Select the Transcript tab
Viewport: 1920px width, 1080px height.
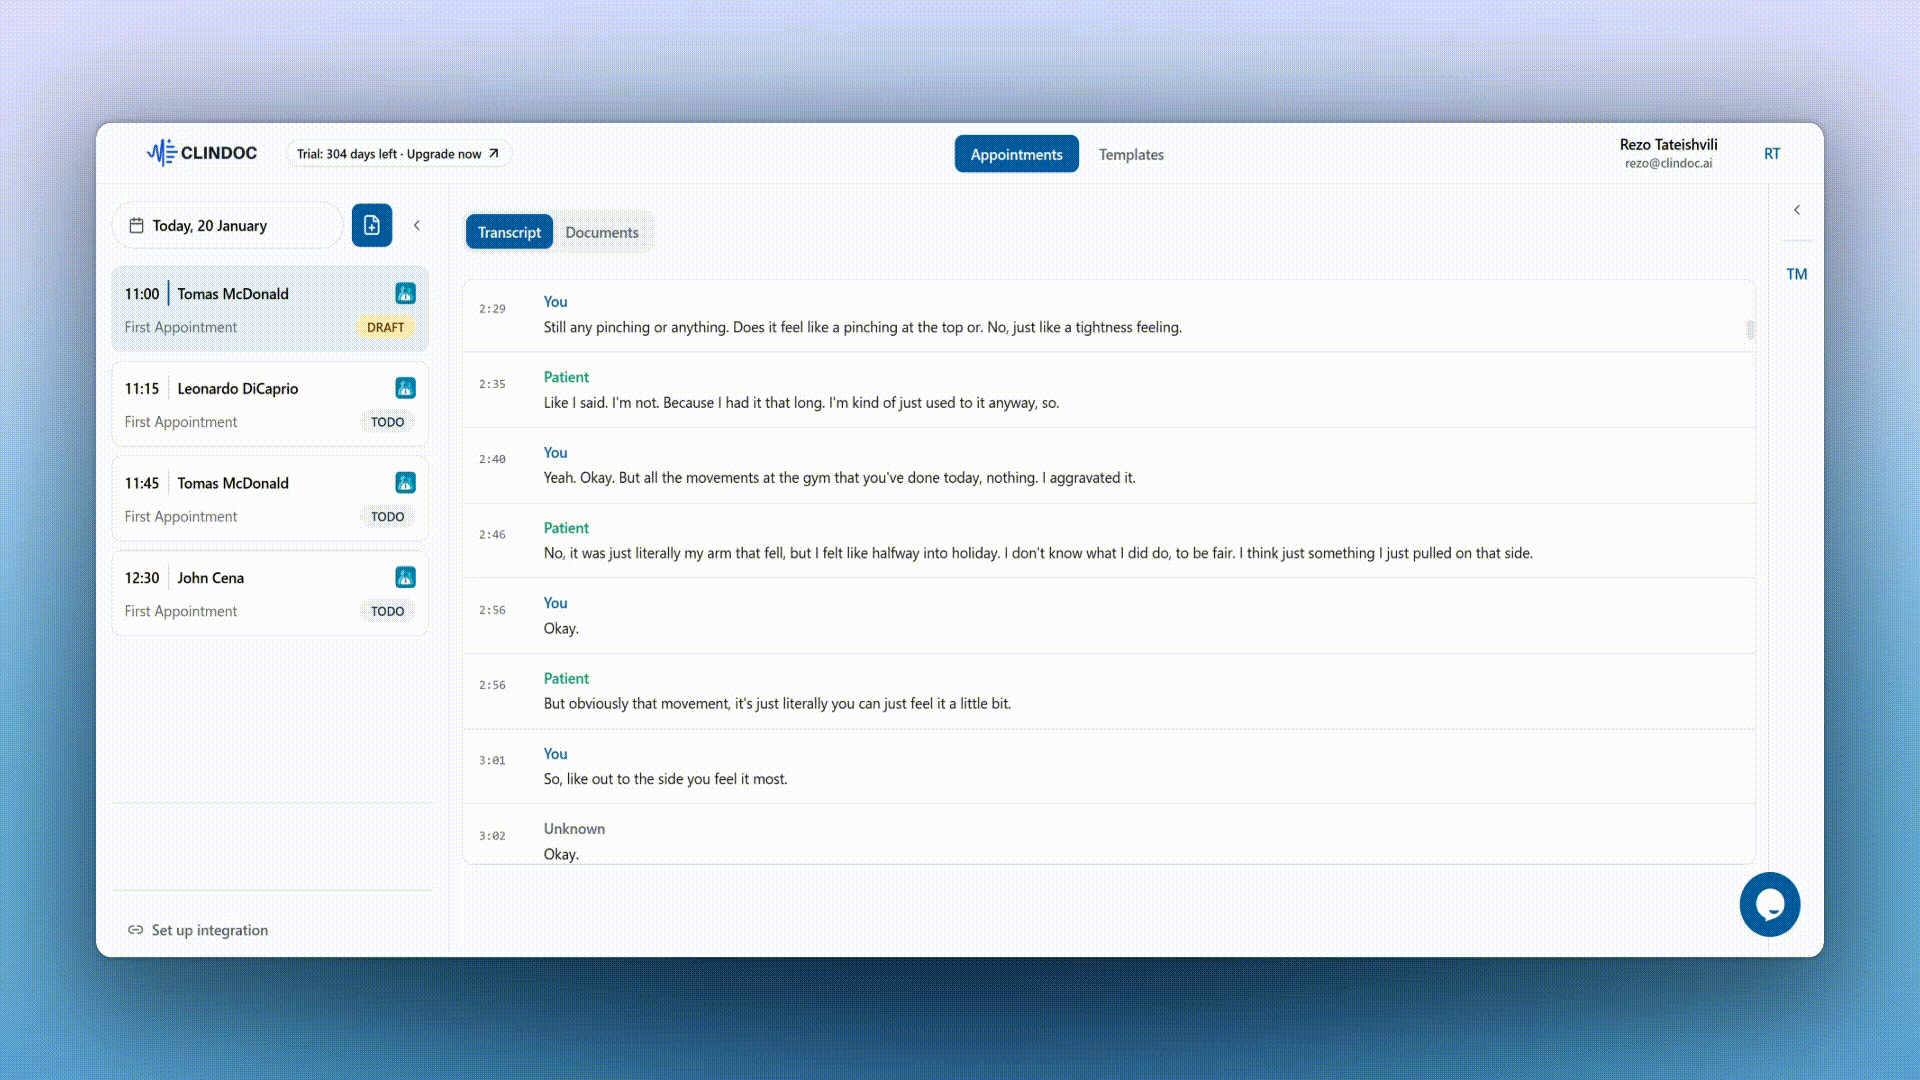click(509, 232)
